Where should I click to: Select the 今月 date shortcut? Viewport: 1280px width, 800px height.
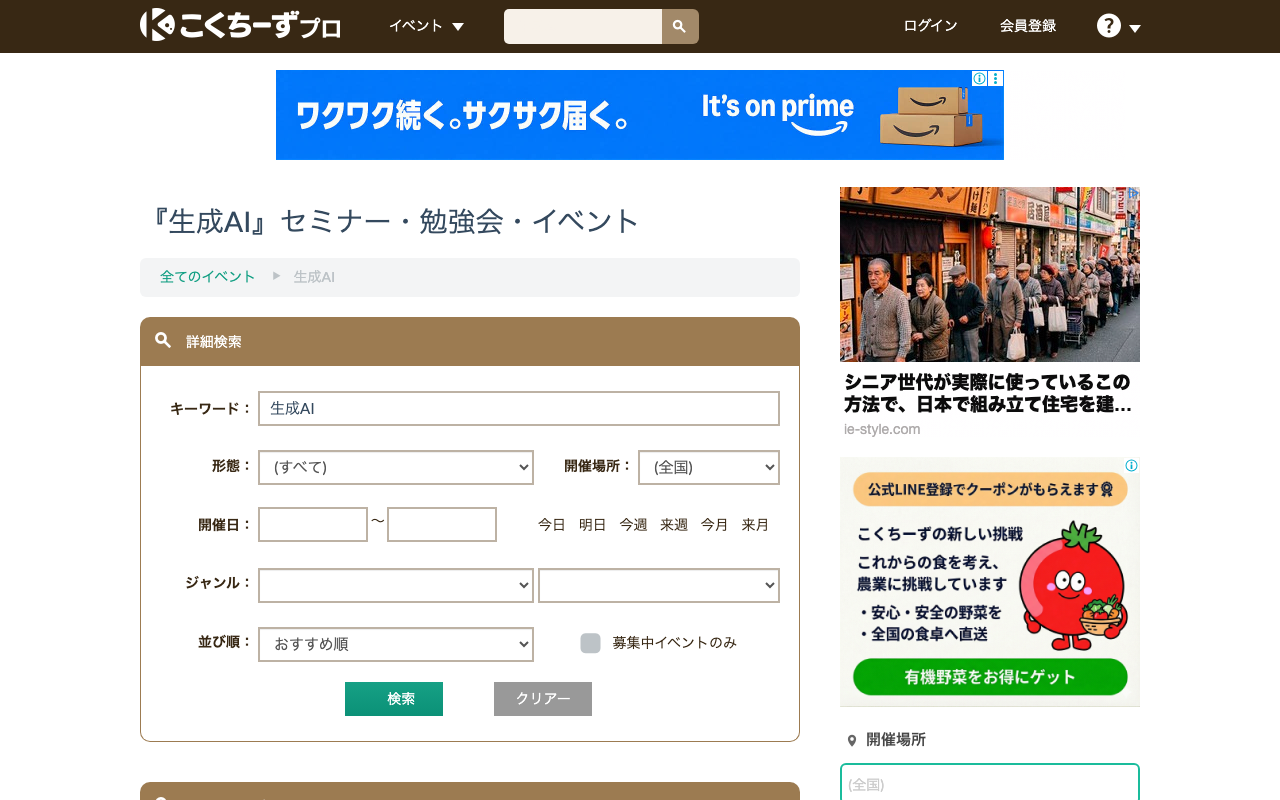pos(715,525)
